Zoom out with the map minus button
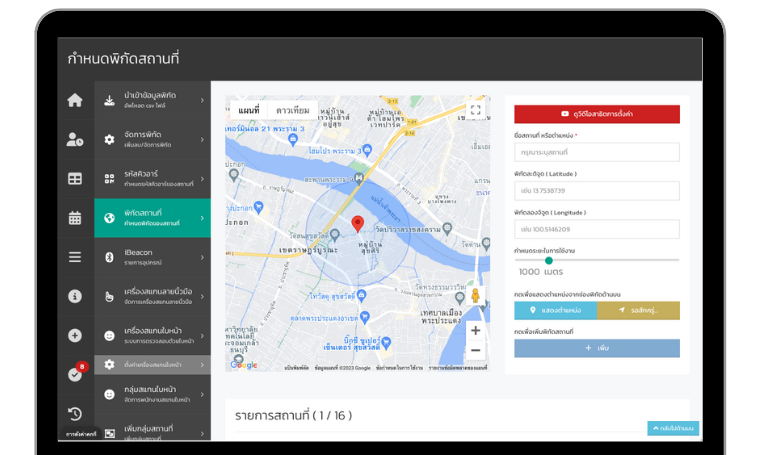Image resolution: width=760 pixels, height=455 pixels. tap(475, 350)
